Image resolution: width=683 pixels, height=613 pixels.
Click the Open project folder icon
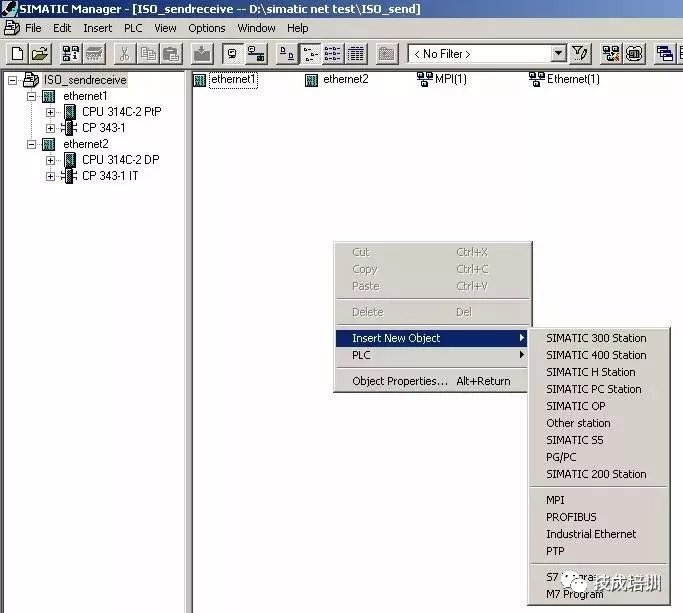(x=40, y=54)
